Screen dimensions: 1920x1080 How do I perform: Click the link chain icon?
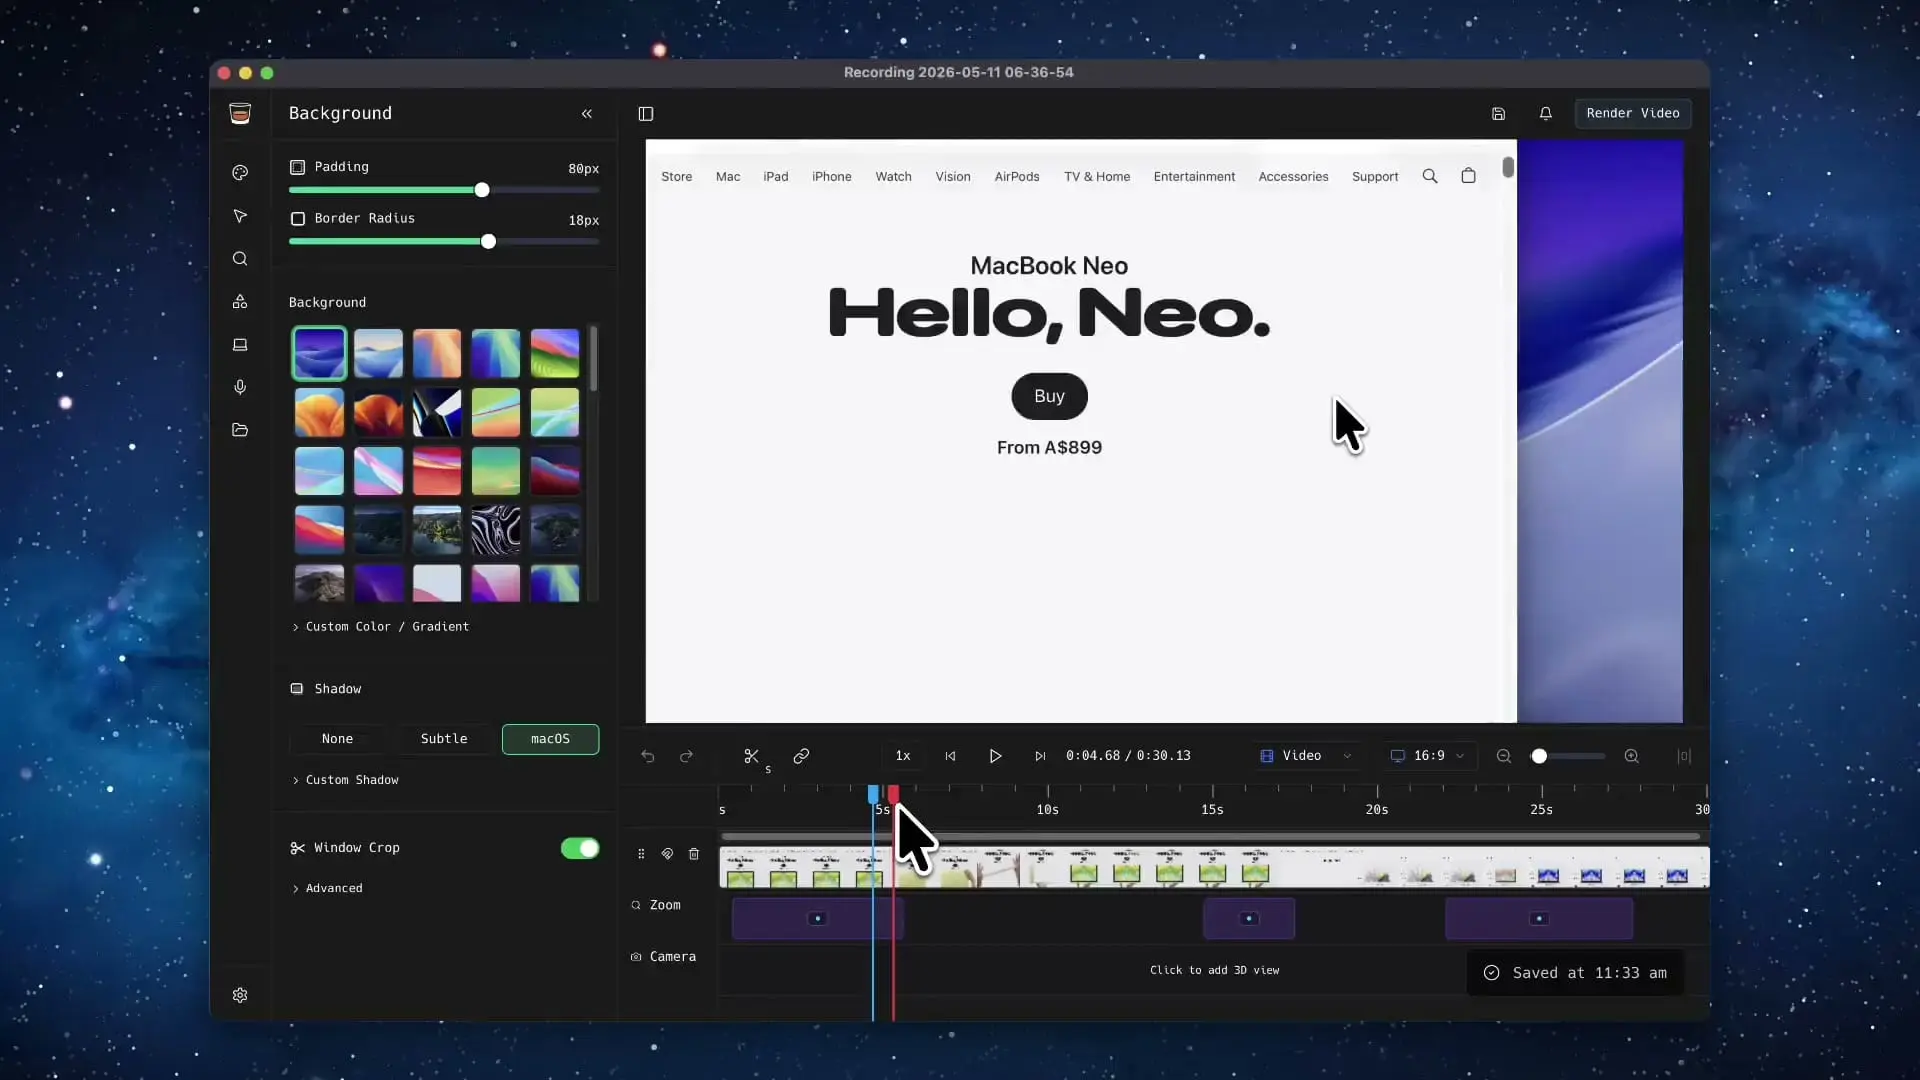[x=801, y=756]
